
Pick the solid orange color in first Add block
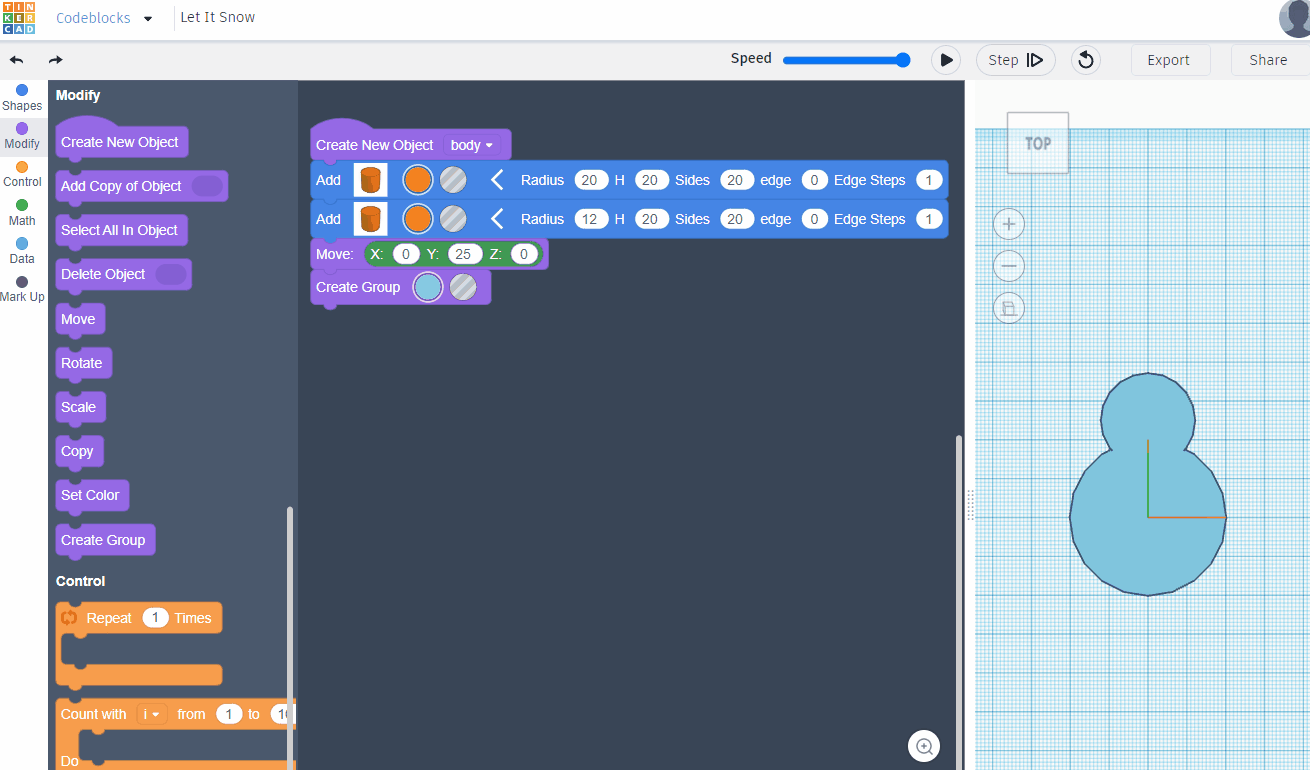pyautogui.click(x=417, y=180)
